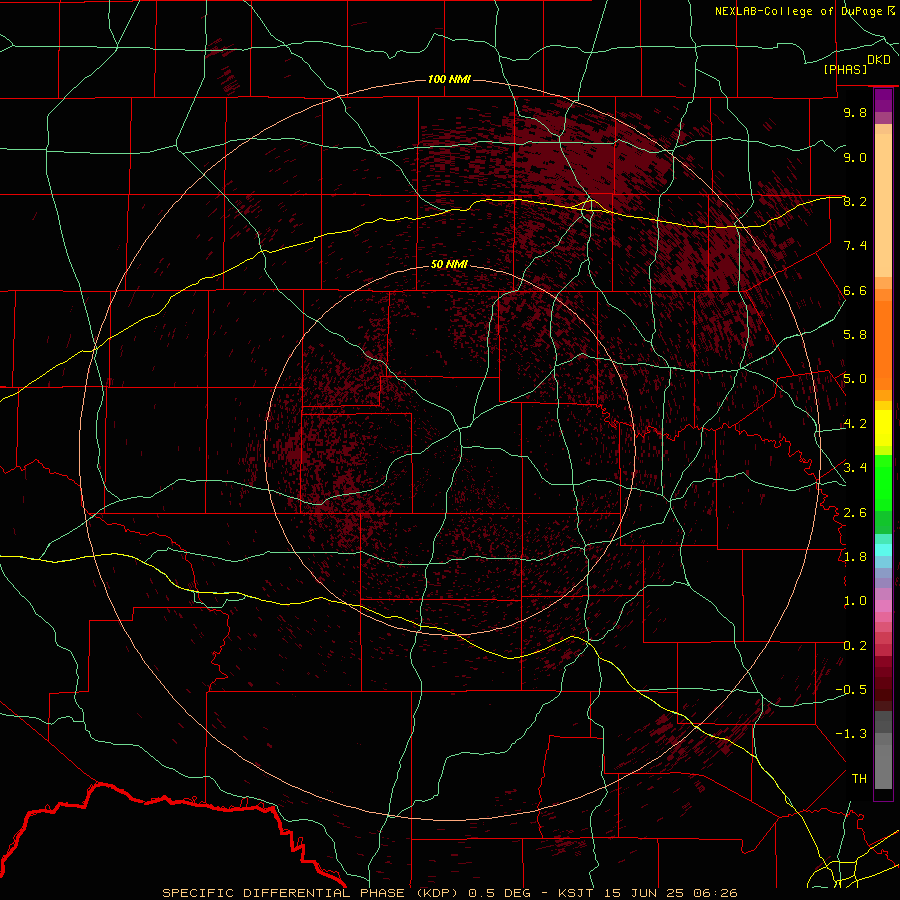This screenshot has height=900, width=900.
Task: Click the 9.8 scale value
Action: [855, 113]
